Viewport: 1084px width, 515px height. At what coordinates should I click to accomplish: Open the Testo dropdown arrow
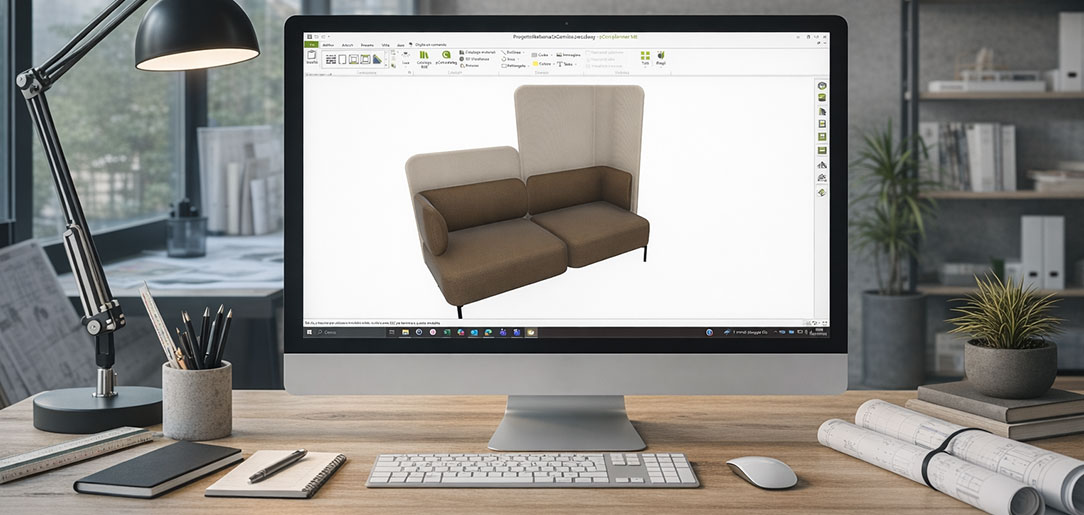click(575, 64)
